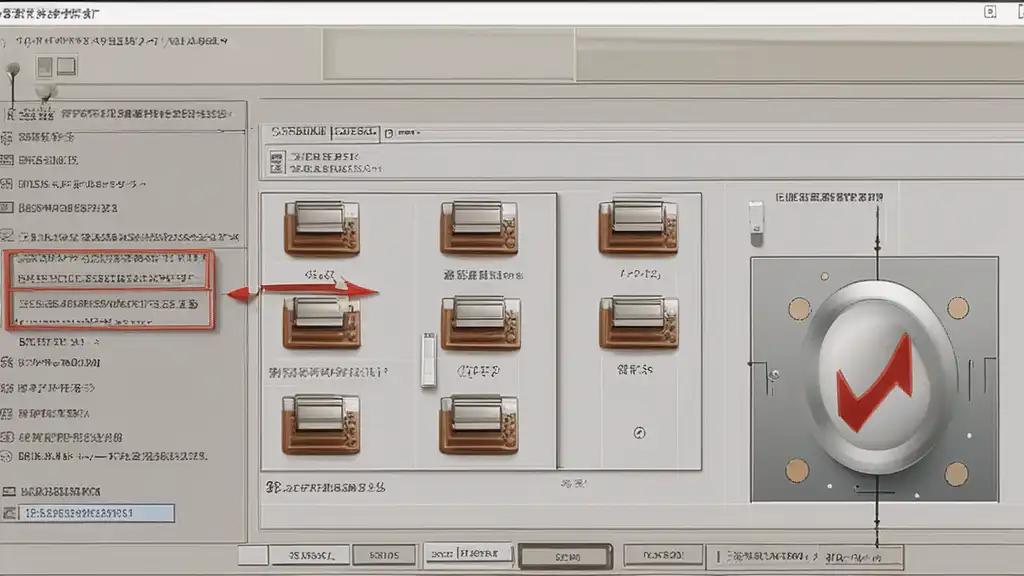Click the small blank square button starting the bottom row

click(253, 555)
